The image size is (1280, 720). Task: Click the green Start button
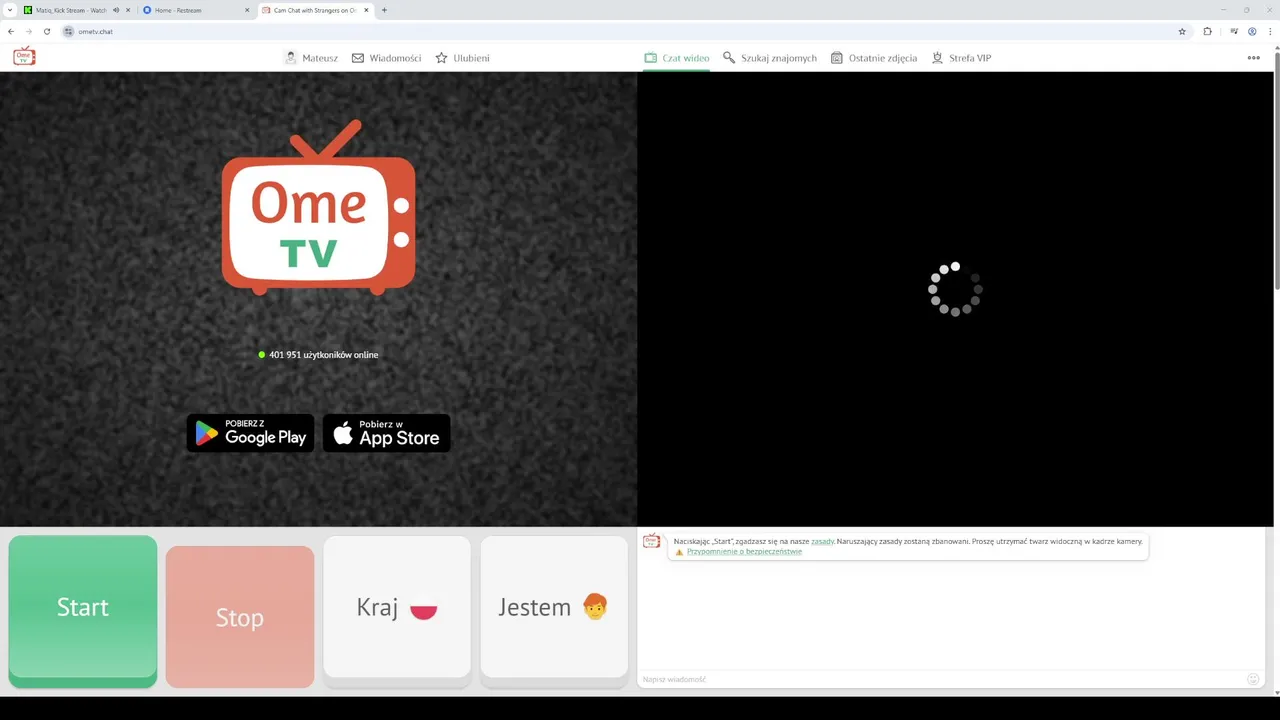pos(83,610)
